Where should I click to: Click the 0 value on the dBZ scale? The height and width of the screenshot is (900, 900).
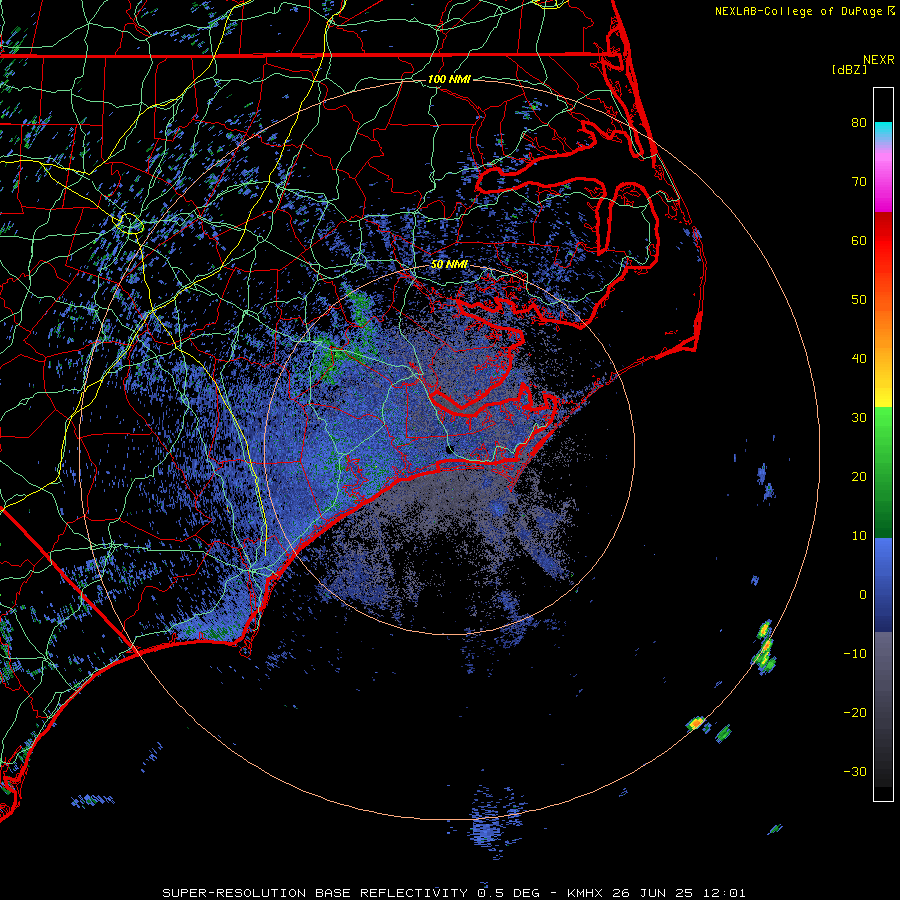click(863, 595)
